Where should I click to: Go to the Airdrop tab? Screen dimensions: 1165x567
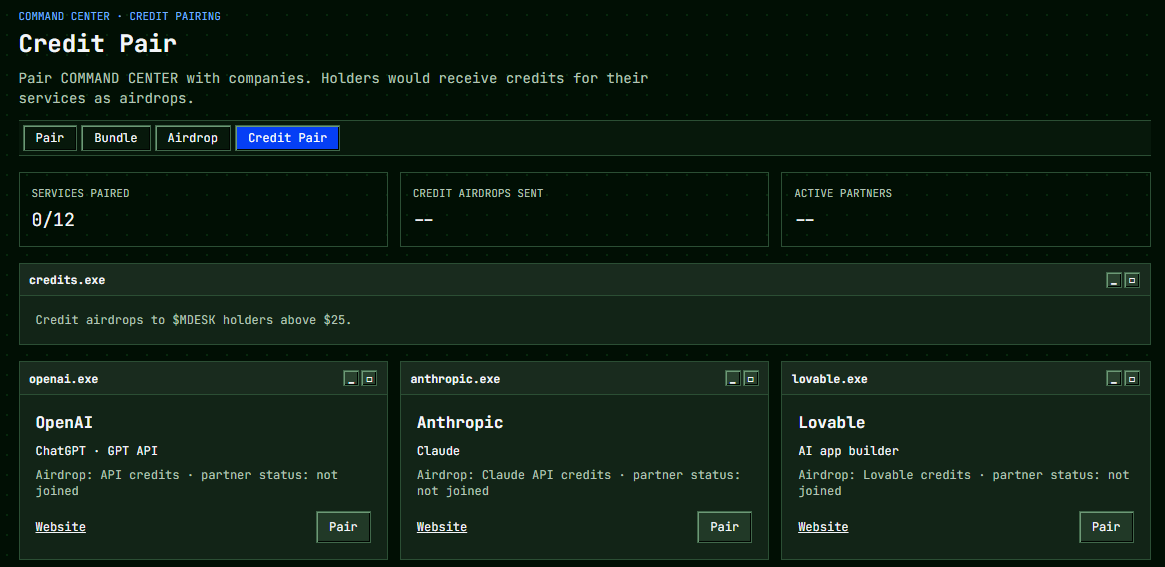click(192, 138)
